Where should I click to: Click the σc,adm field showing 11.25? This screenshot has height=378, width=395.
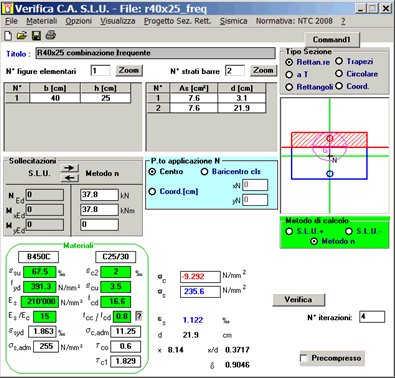[125, 332]
